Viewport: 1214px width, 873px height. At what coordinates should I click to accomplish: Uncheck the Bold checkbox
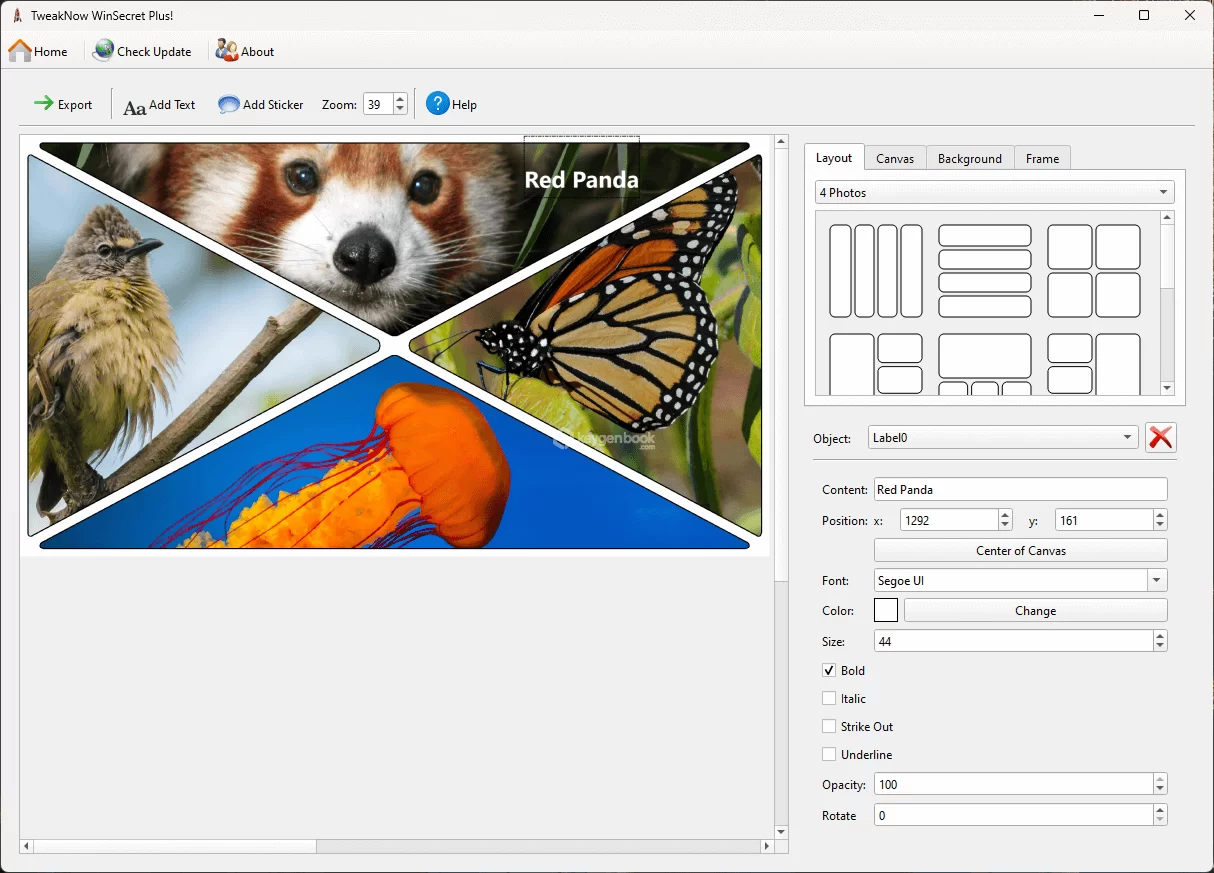tap(829, 671)
